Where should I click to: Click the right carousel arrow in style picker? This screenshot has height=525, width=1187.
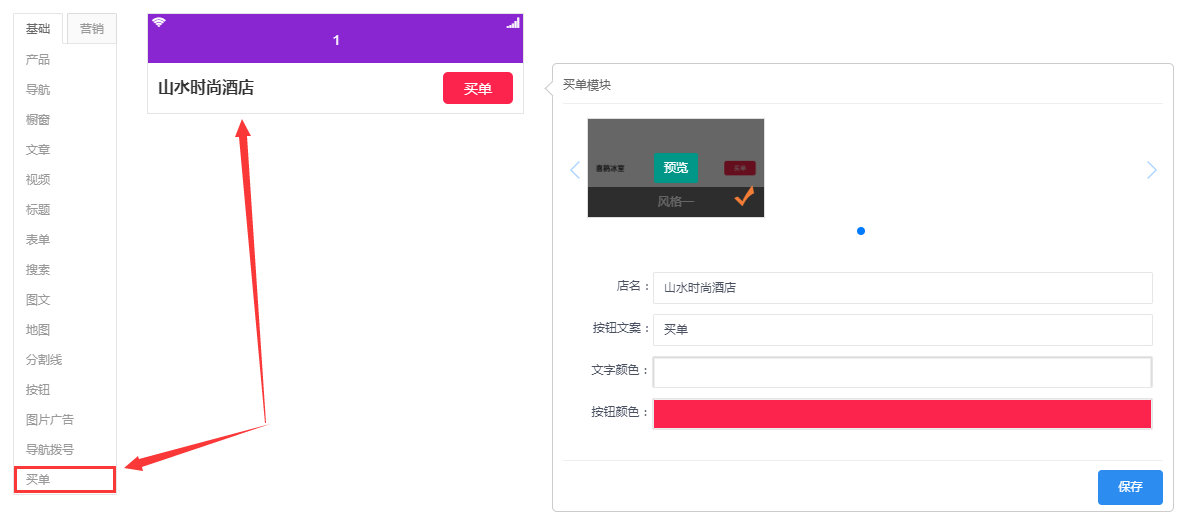(1151, 170)
